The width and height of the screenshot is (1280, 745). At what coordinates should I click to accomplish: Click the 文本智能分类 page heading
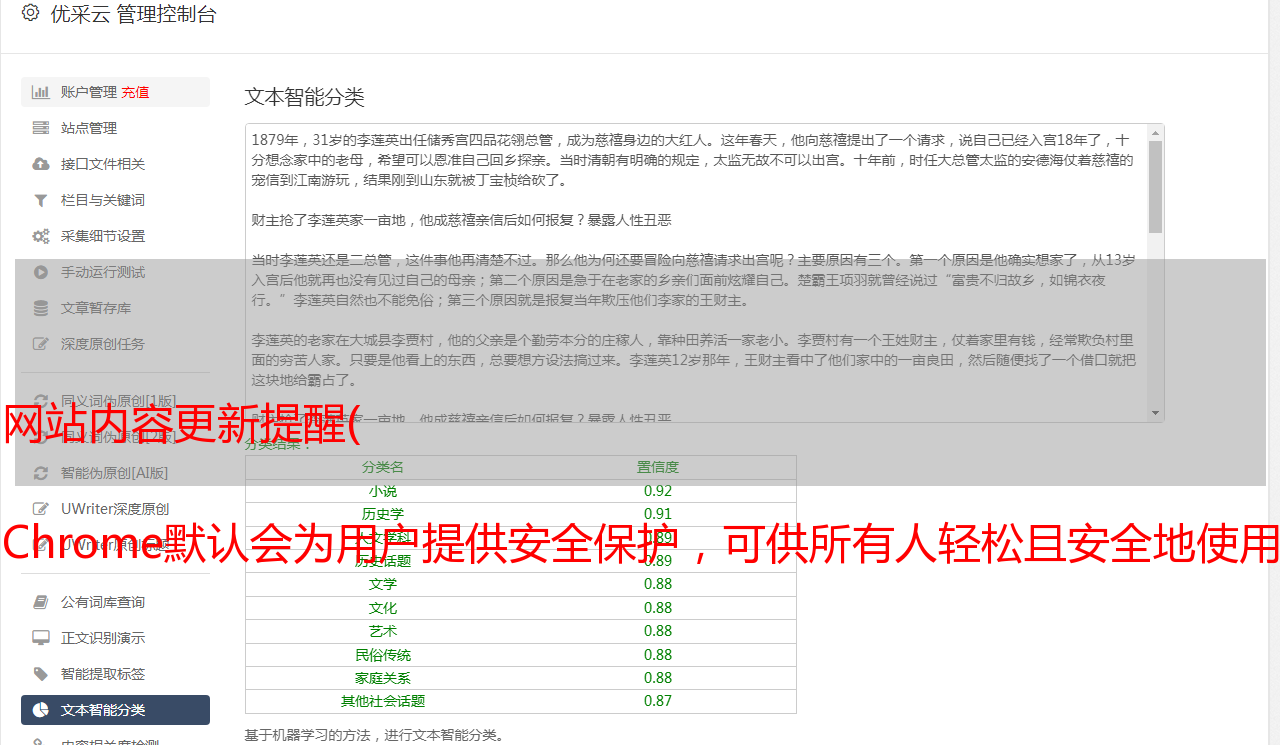pyautogui.click(x=305, y=97)
